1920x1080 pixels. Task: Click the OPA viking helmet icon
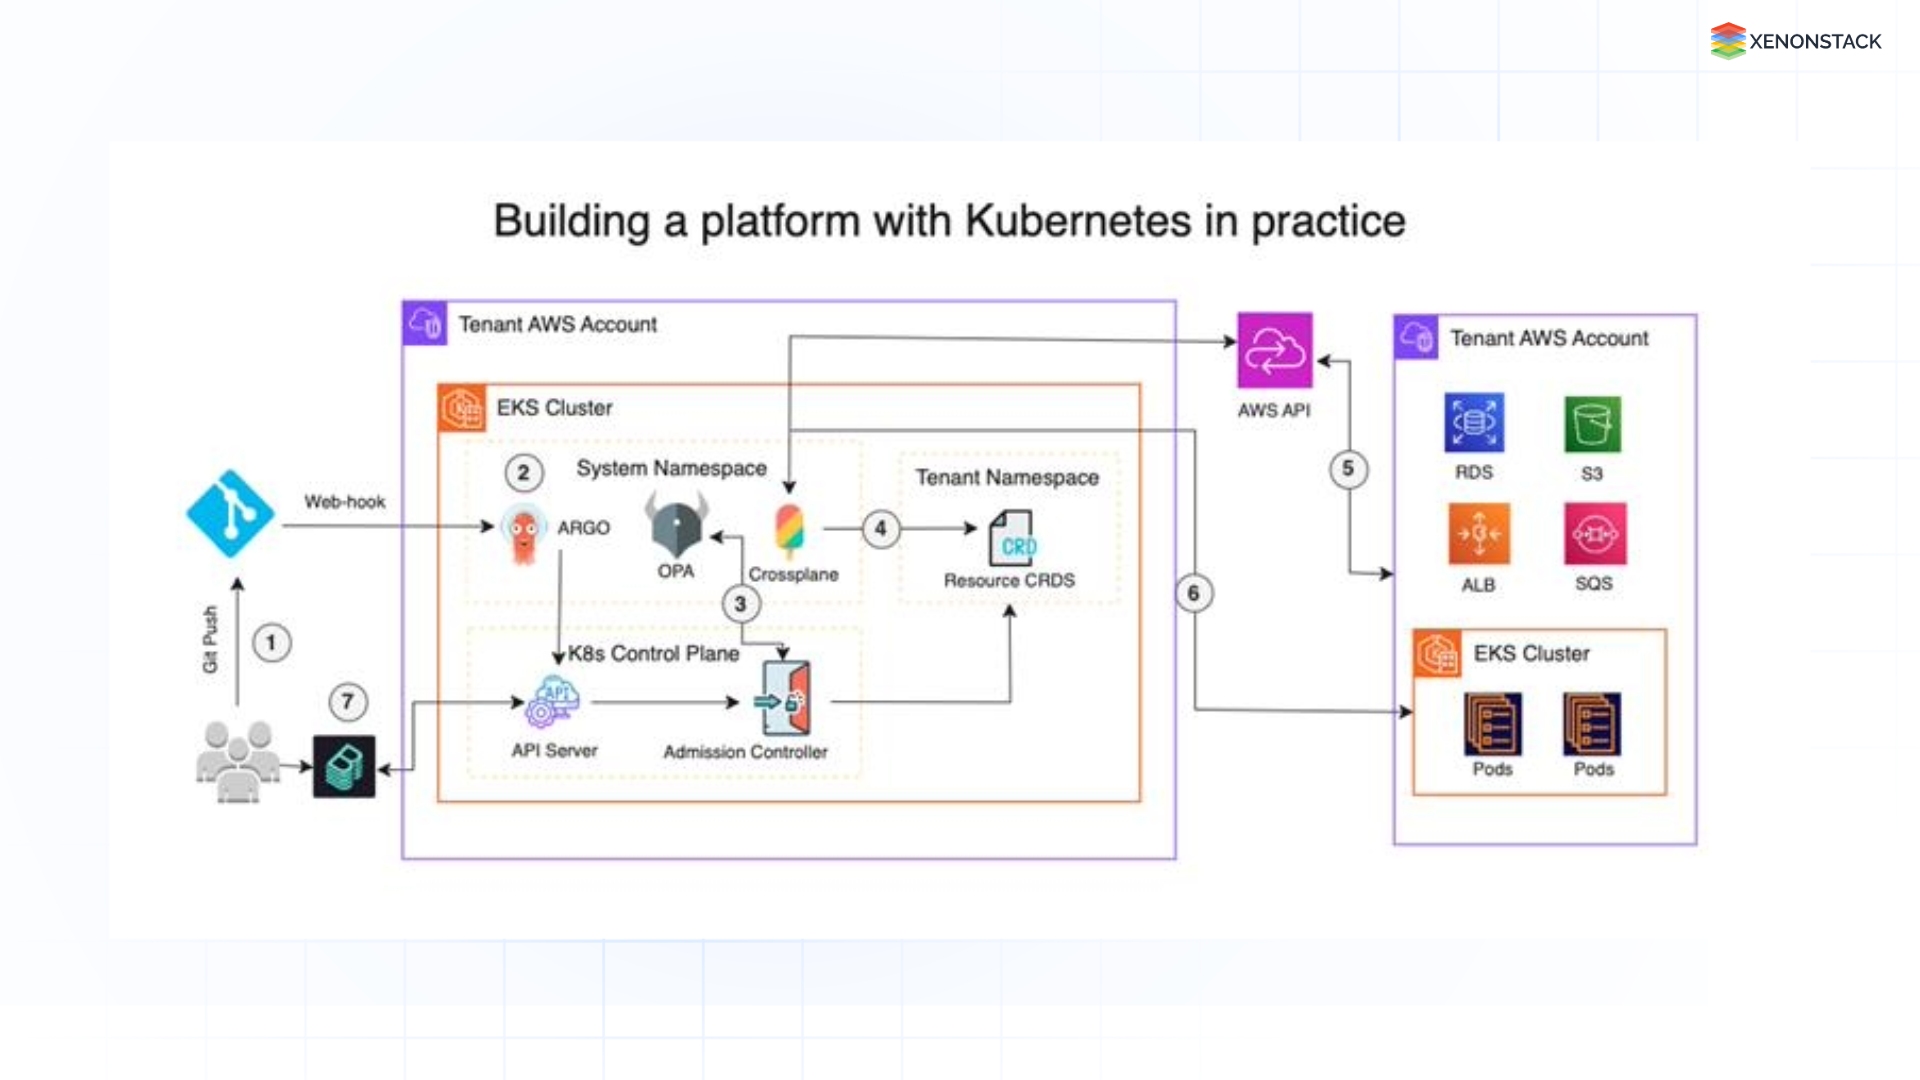tap(677, 525)
